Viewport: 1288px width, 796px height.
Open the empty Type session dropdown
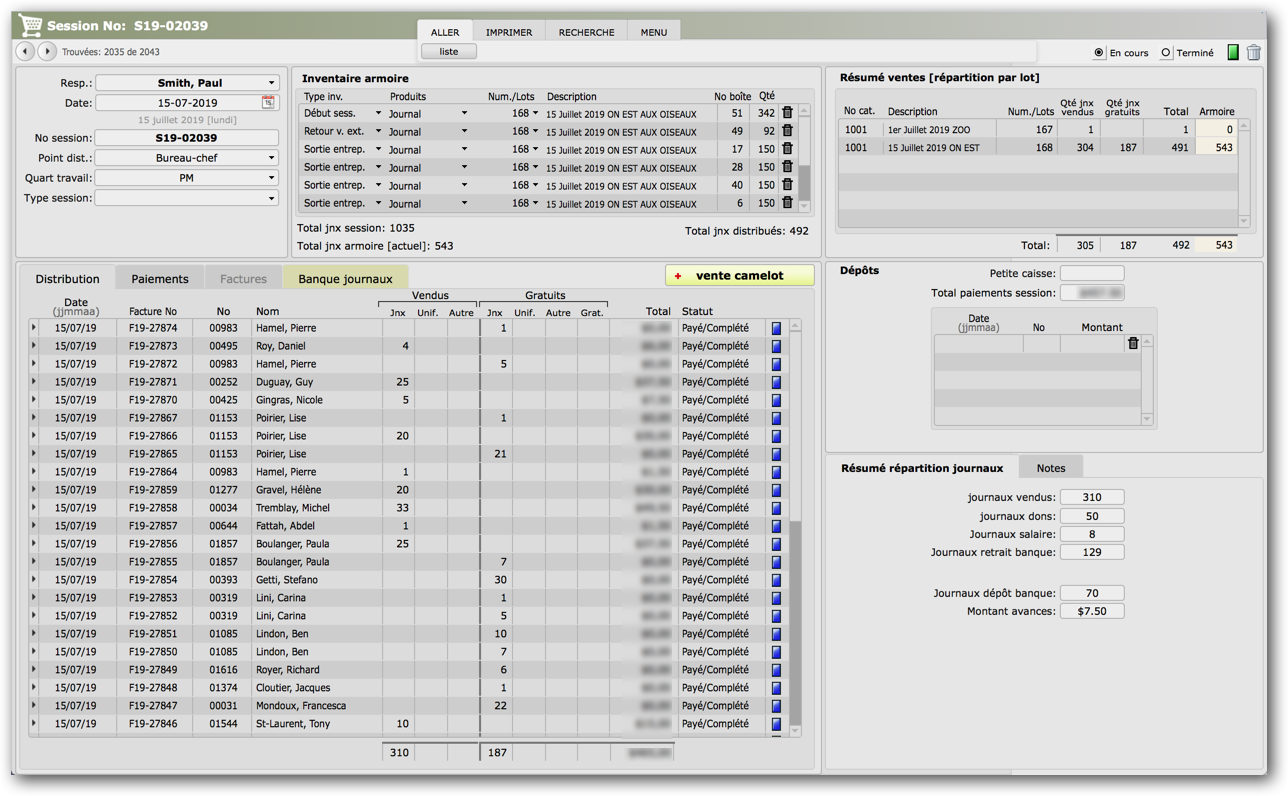coord(187,198)
